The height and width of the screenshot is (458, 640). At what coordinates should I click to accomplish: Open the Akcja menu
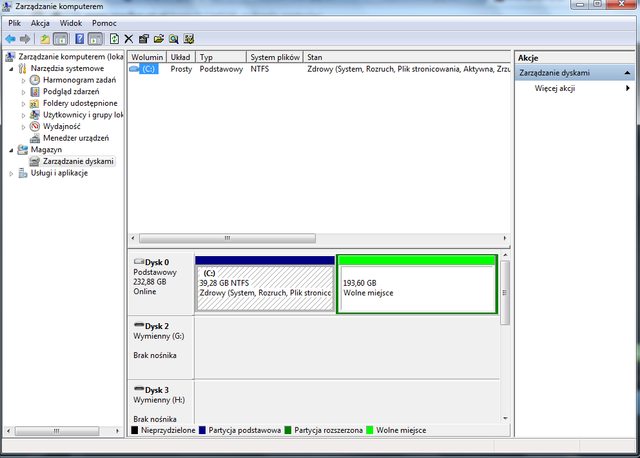coord(40,23)
